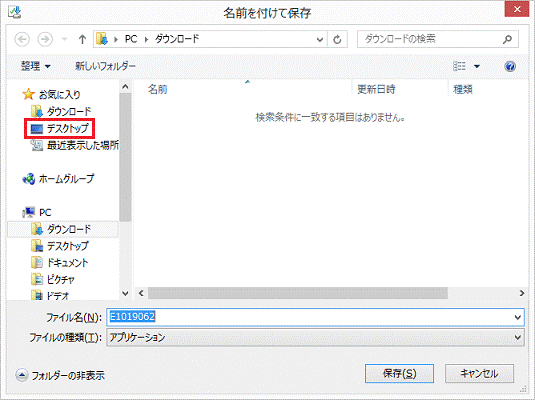Screen dimensions: 535x400
Task: Click the folder icon in address bar
Action: click(102, 39)
